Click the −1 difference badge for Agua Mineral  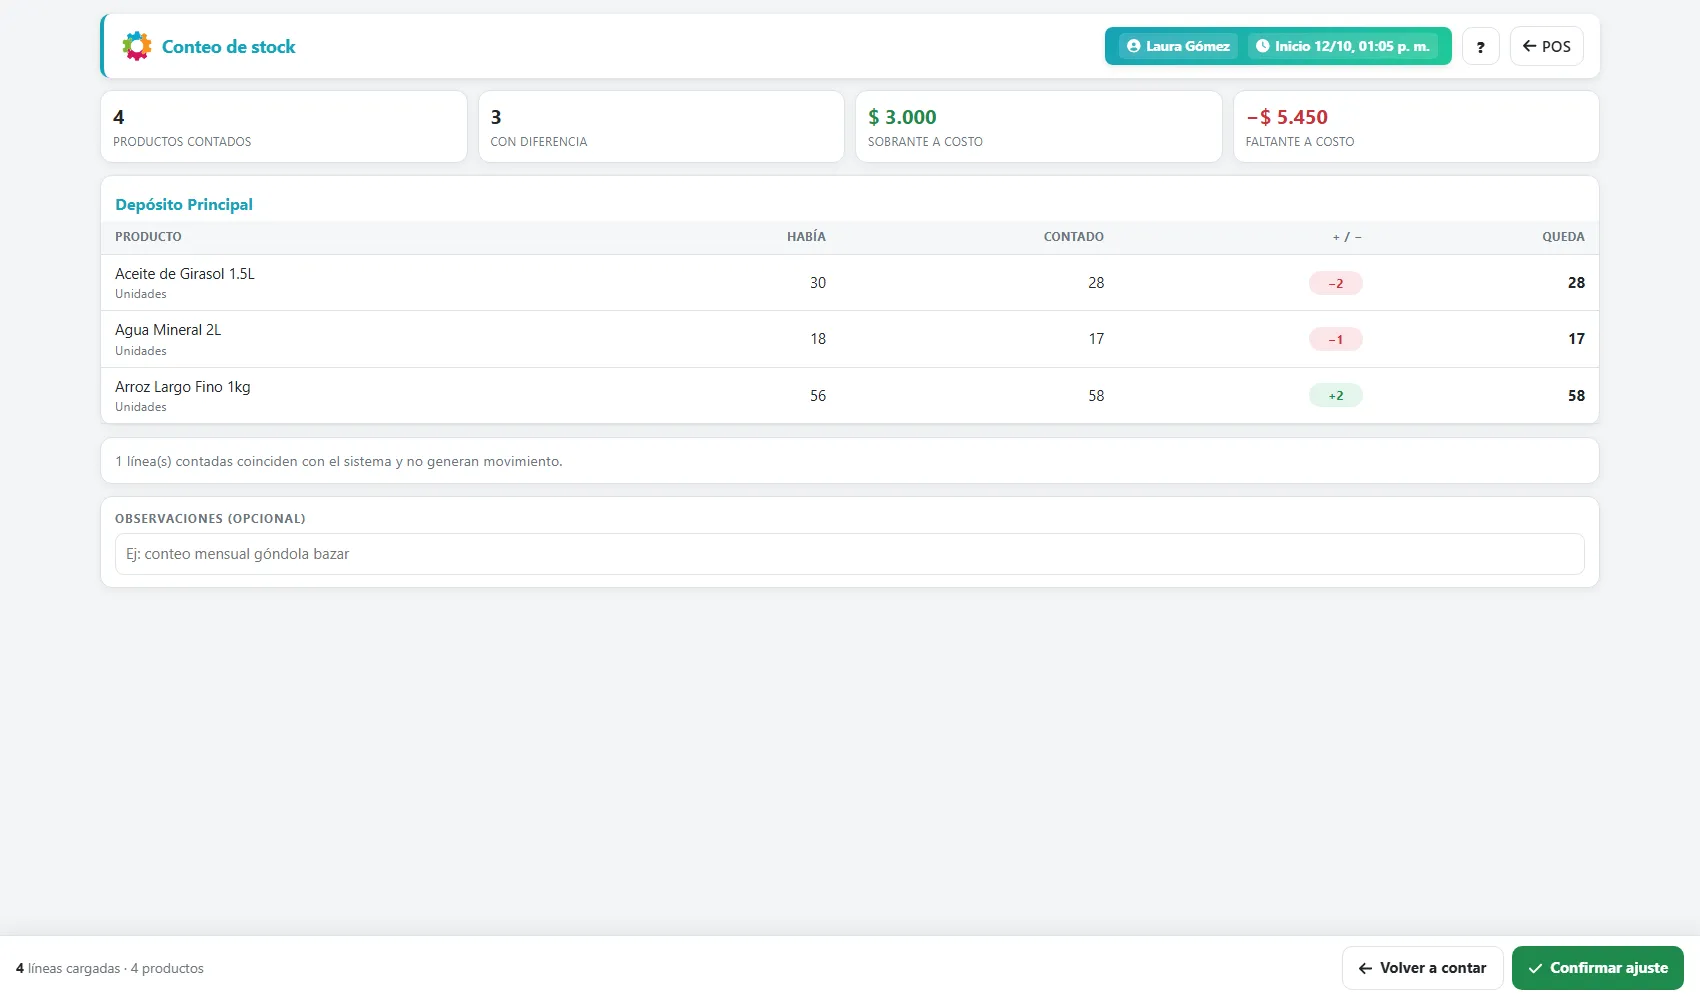(x=1336, y=339)
